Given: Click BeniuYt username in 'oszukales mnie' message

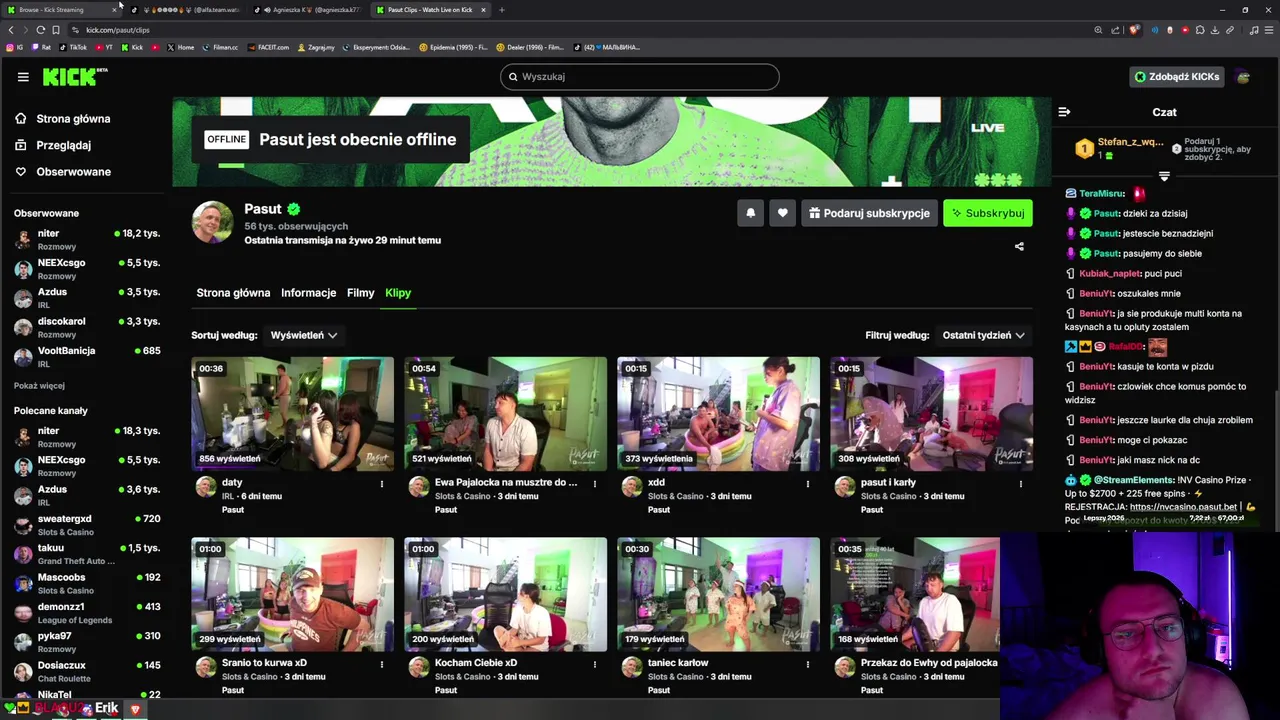Looking at the screenshot, I should [x=1096, y=293].
